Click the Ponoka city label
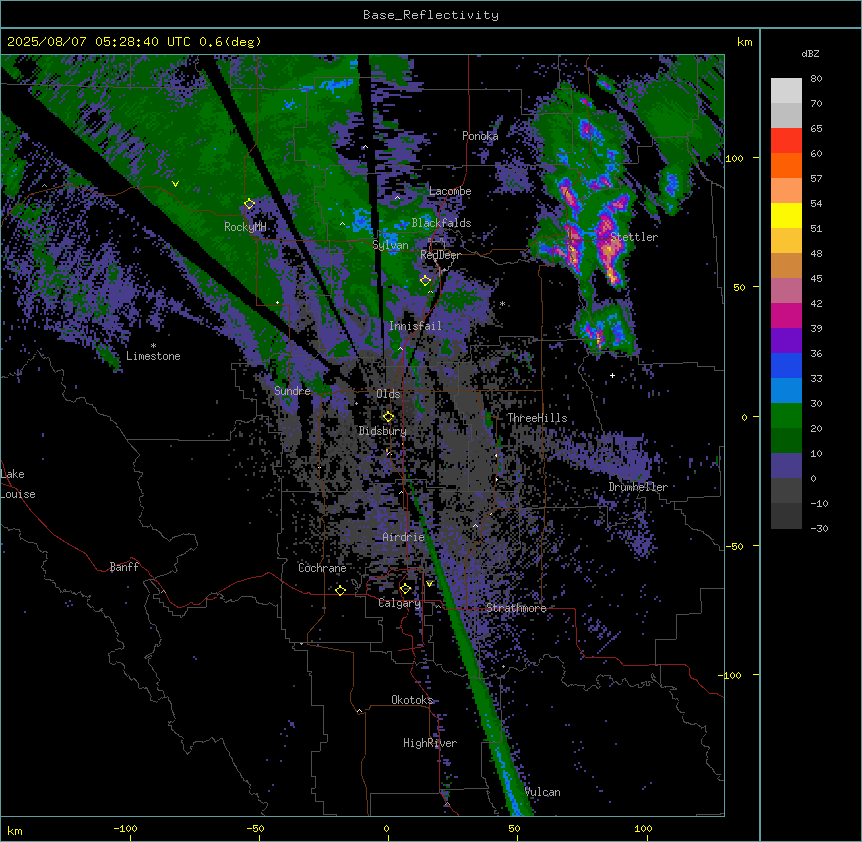The image size is (862, 842). (x=480, y=136)
